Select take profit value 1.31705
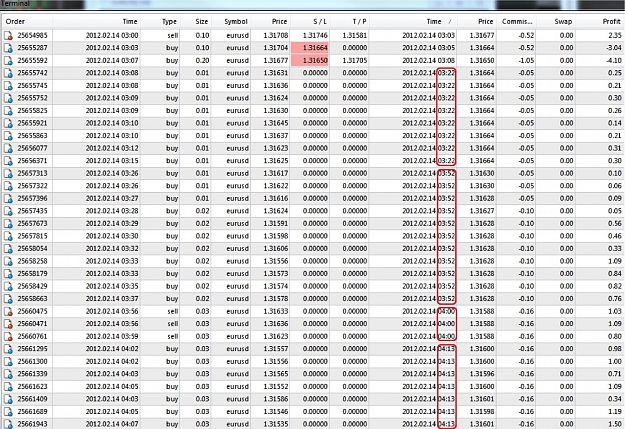This screenshot has width=625, height=429. pyautogui.click(x=354, y=61)
